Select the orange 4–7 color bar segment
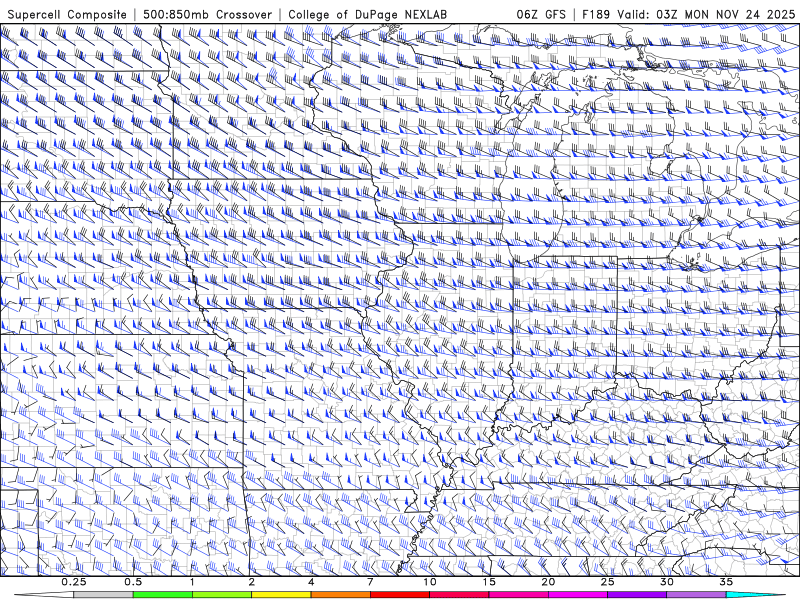 pos(340,595)
